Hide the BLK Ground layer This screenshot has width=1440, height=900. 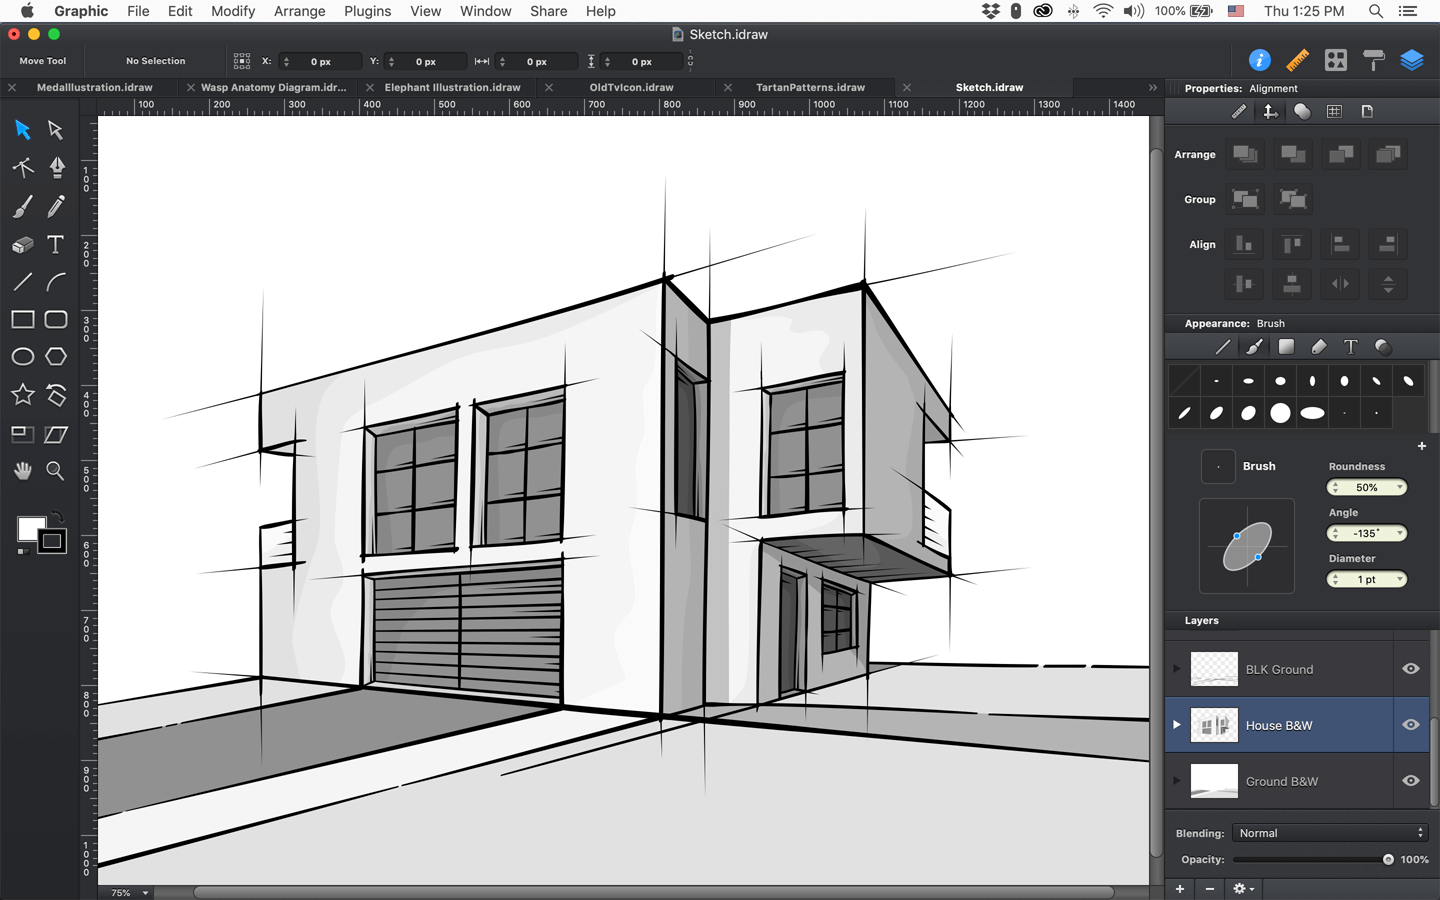click(x=1411, y=668)
